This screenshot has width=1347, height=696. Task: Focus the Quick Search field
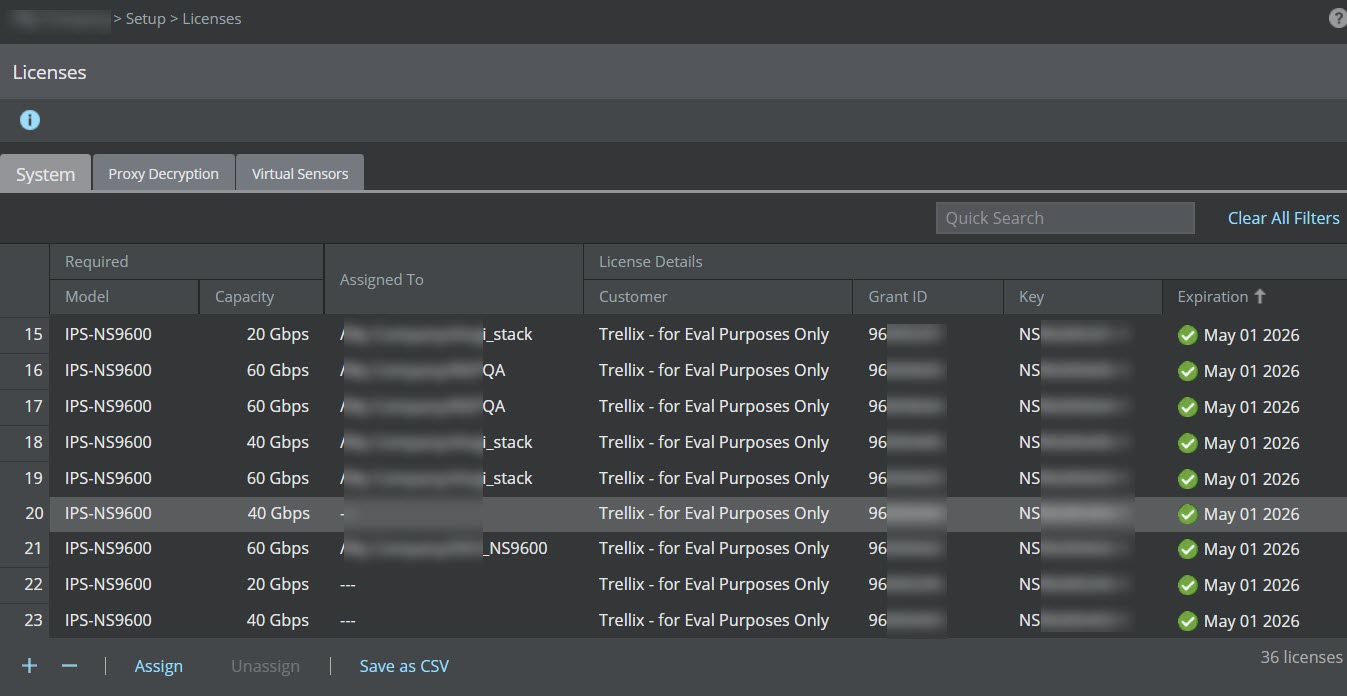coord(1065,218)
